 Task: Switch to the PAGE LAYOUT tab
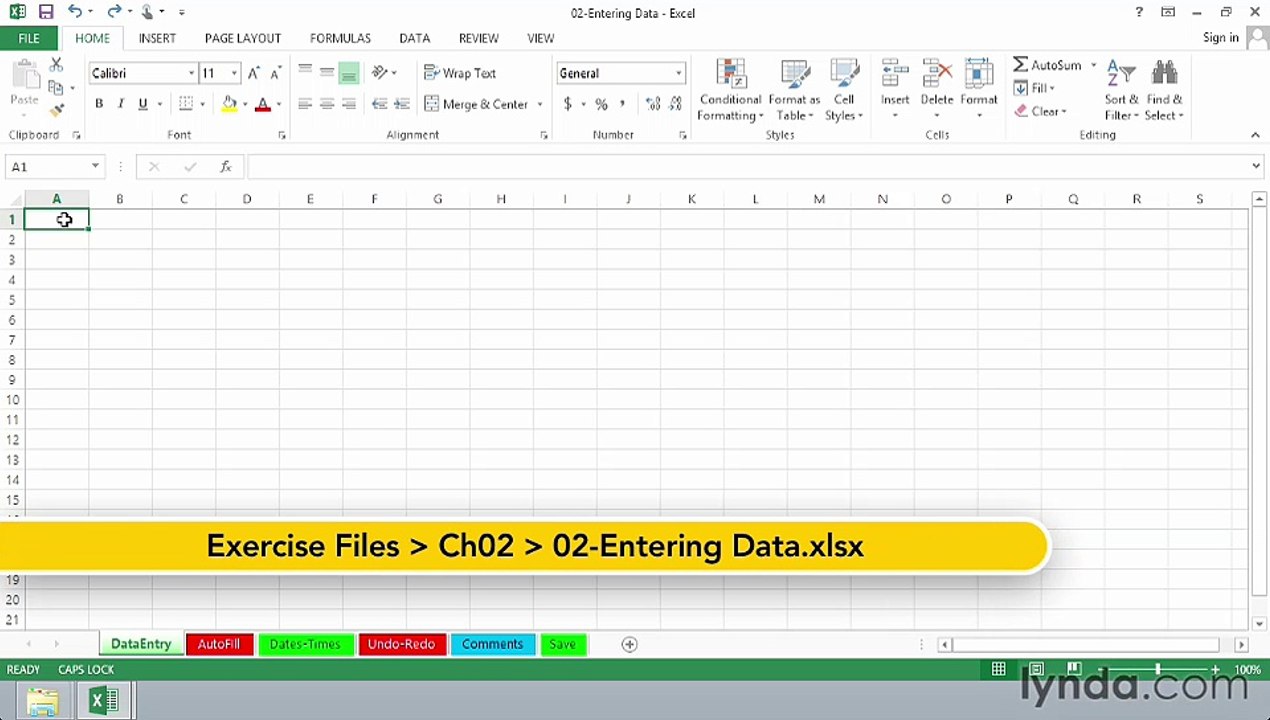[x=243, y=38]
